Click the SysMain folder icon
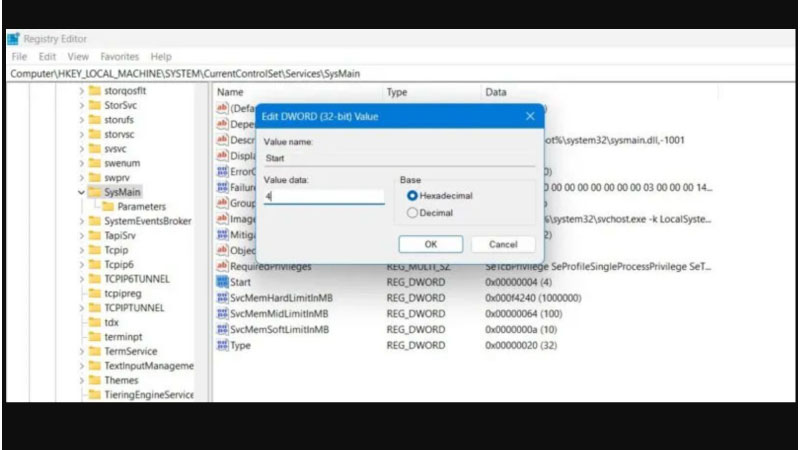 [x=95, y=192]
